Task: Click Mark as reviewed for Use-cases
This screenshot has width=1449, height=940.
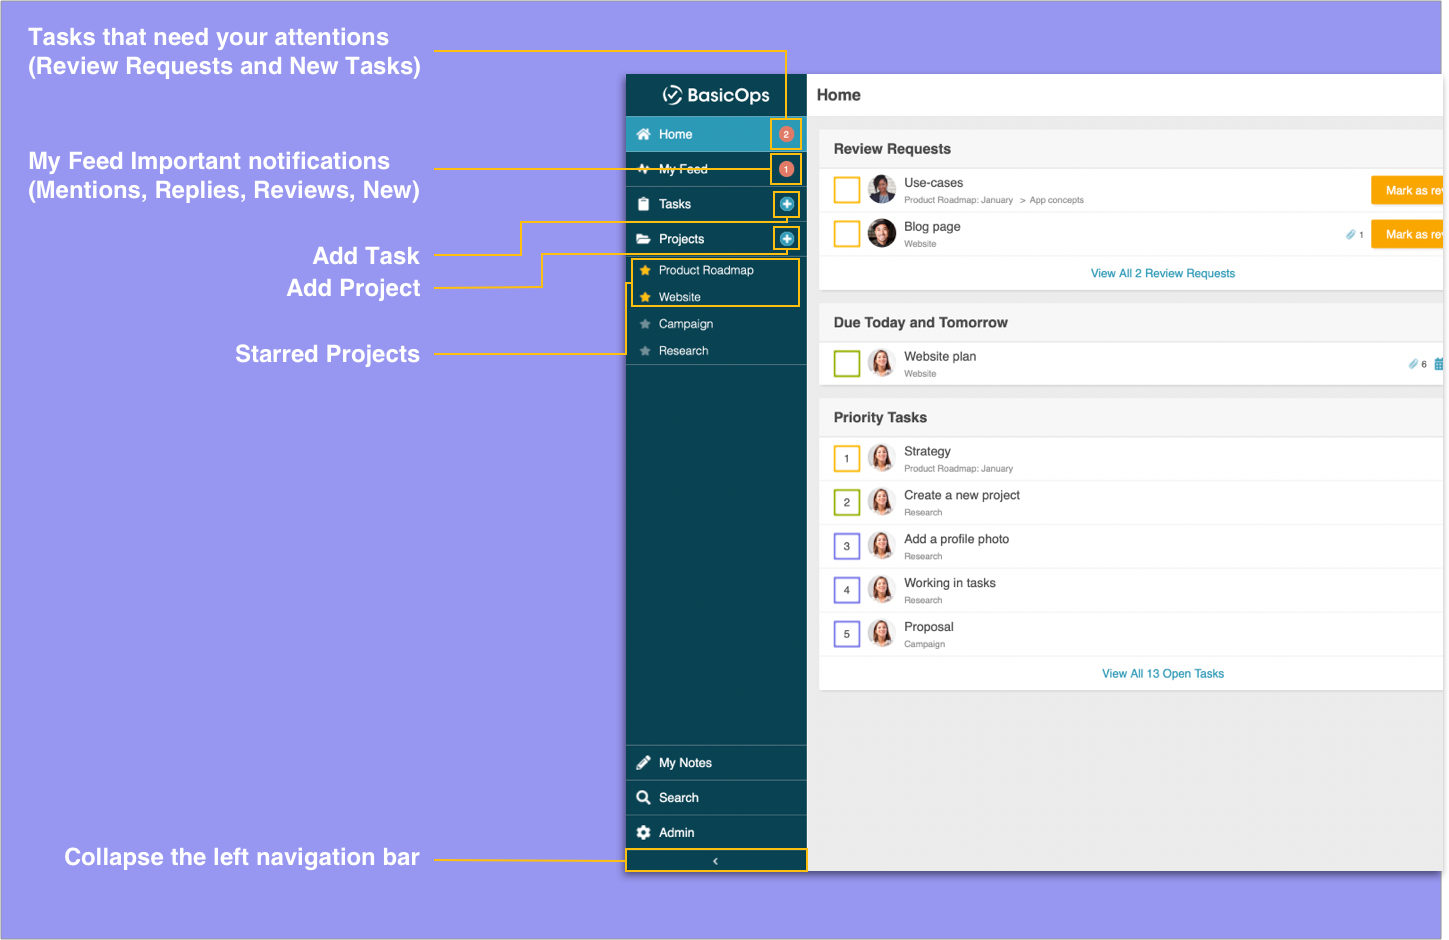Action: 1408,190
